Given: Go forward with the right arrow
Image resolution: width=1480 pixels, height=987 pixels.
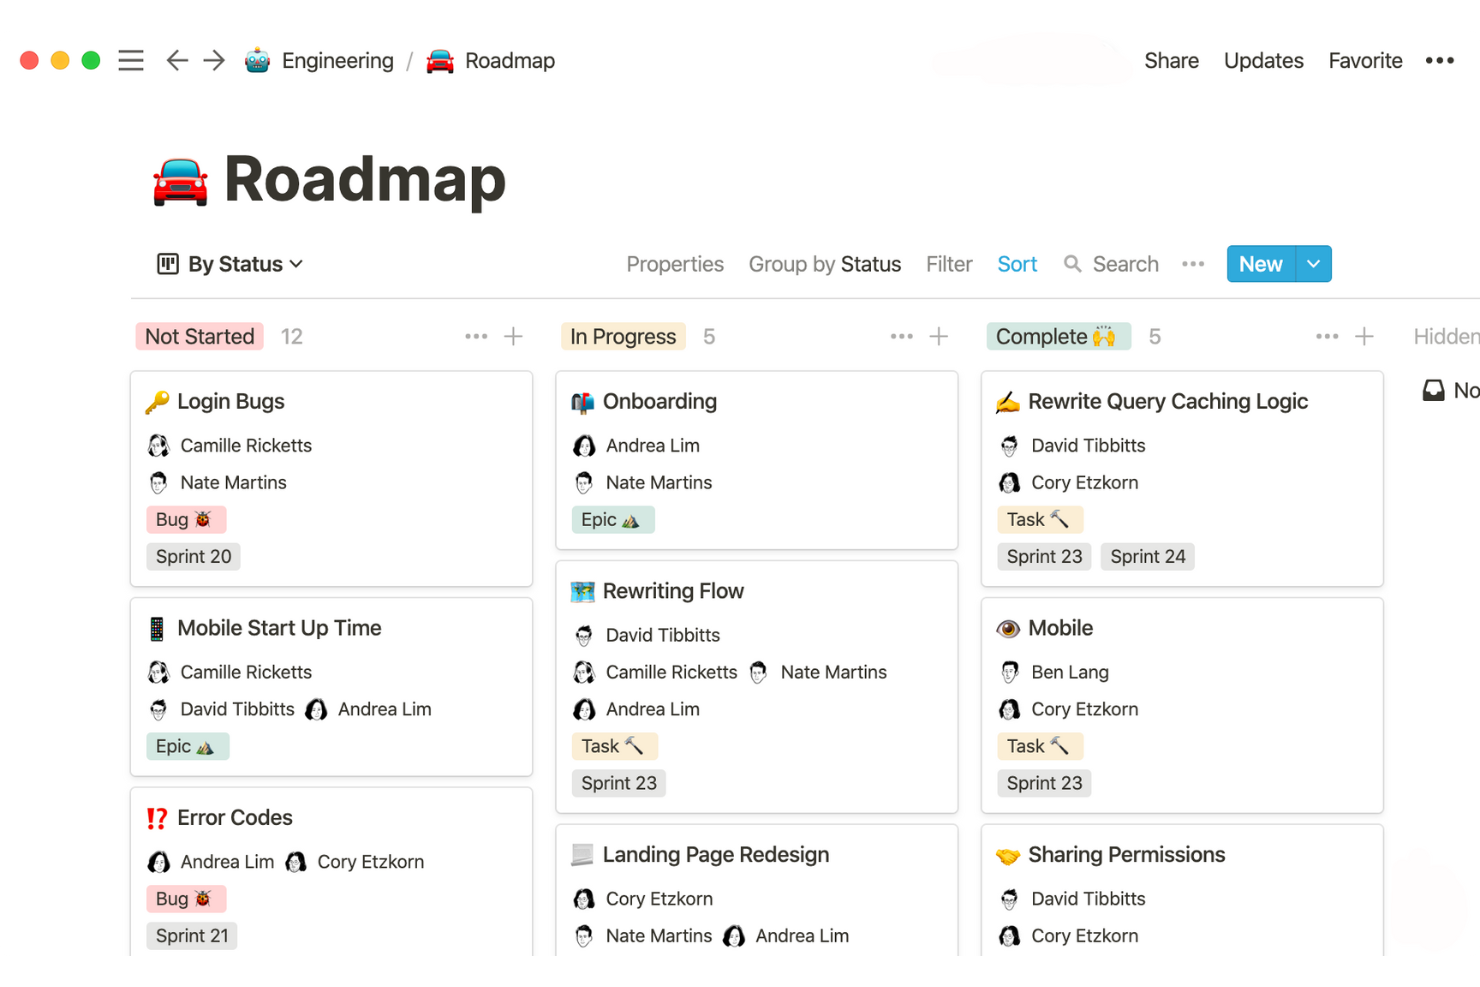Looking at the screenshot, I should click(x=214, y=61).
